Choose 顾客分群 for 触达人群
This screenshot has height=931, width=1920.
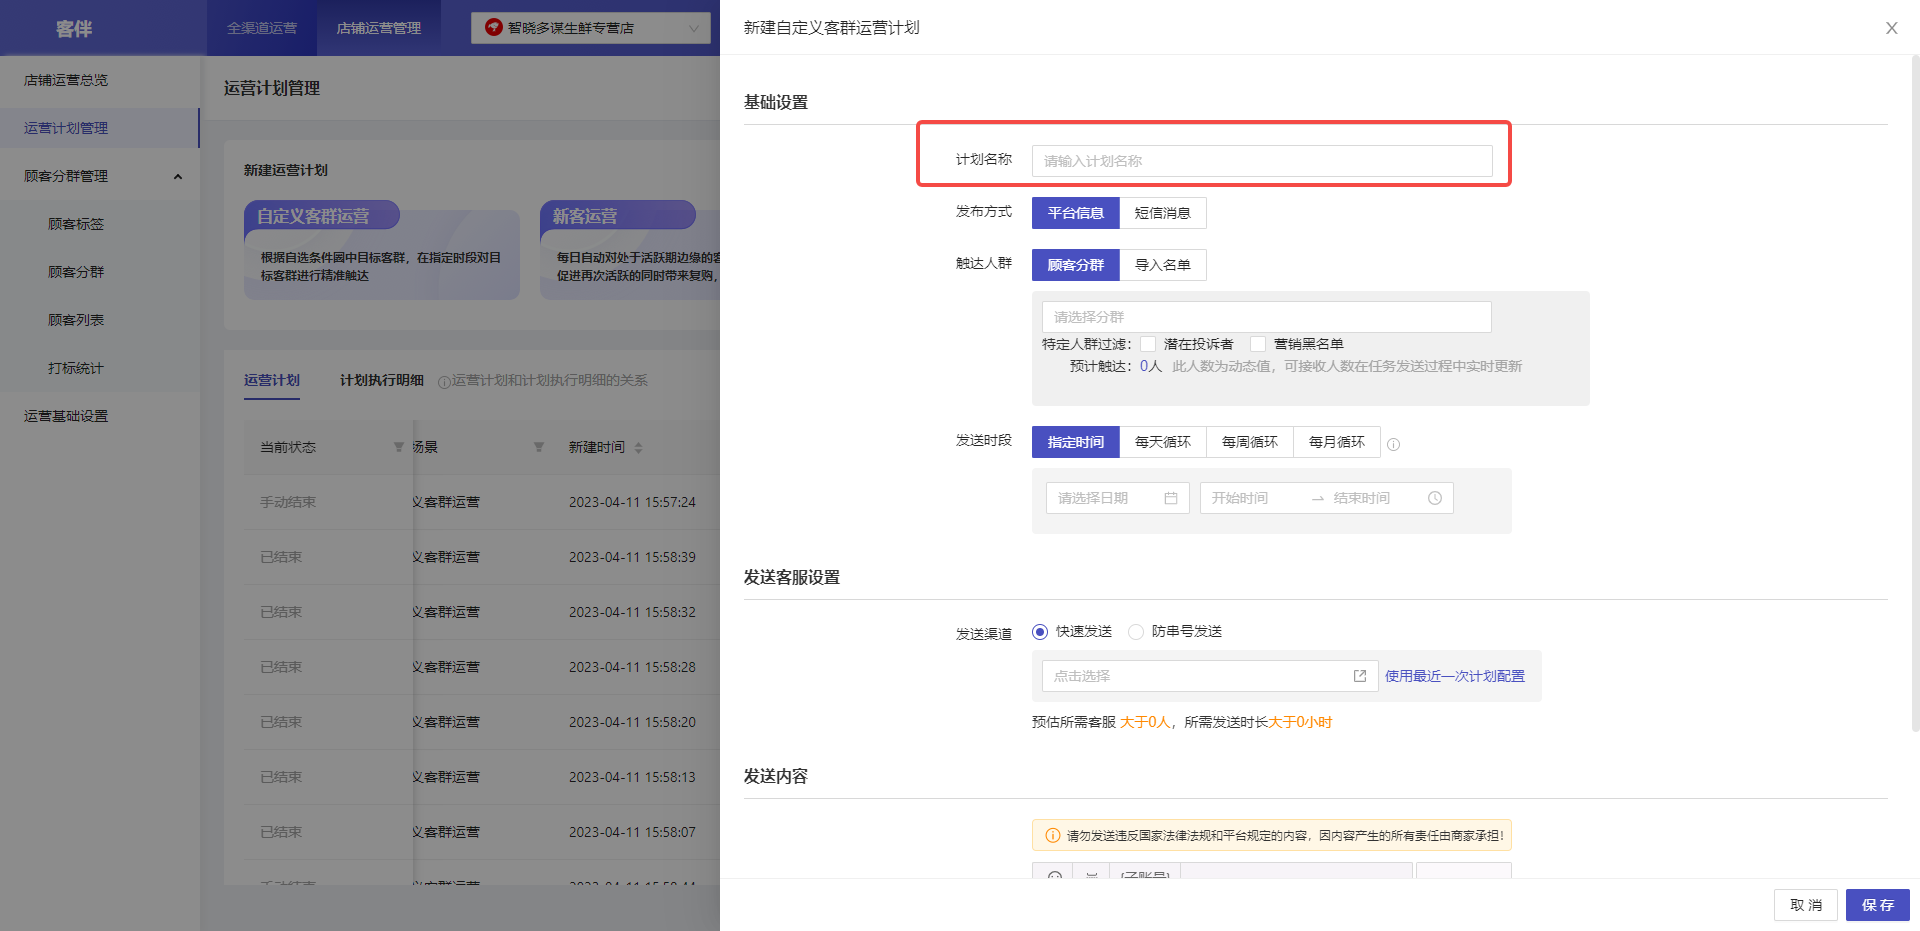point(1076,265)
